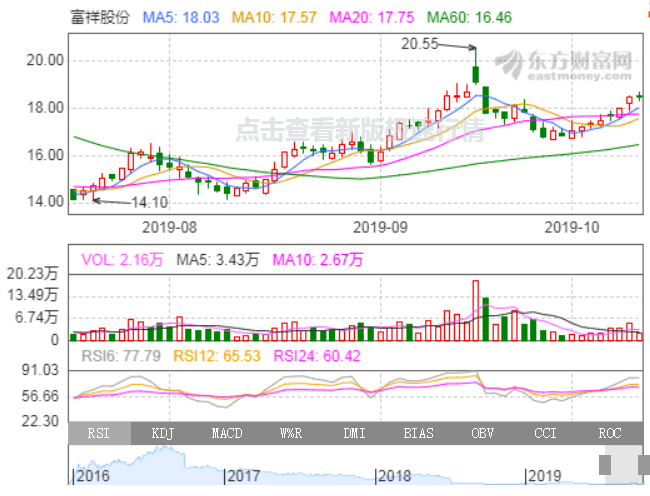This screenshot has height=496, width=650.
Task: Click the right handle of the timeline range slider
Action: [x=644, y=465]
